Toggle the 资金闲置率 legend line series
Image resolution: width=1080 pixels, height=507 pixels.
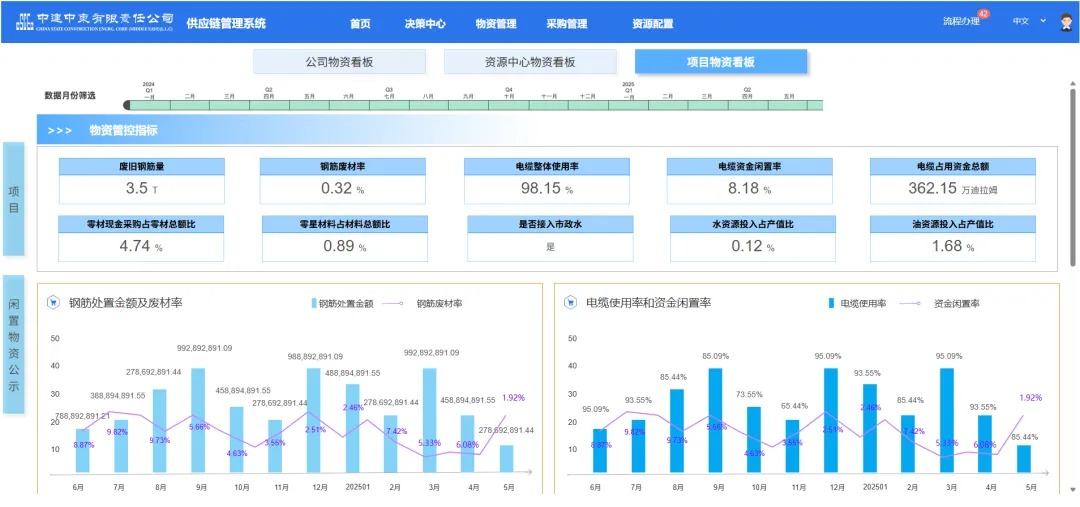(x=939, y=303)
